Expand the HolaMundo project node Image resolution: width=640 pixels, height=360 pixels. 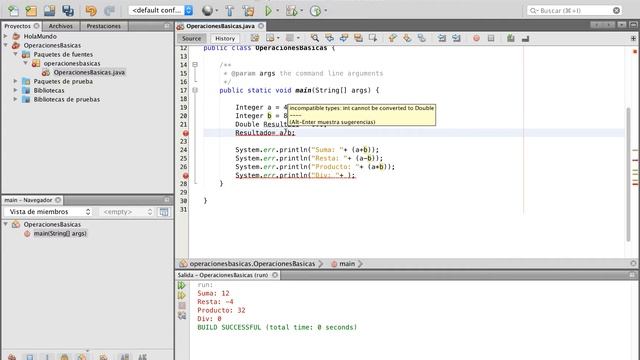point(6,36)
